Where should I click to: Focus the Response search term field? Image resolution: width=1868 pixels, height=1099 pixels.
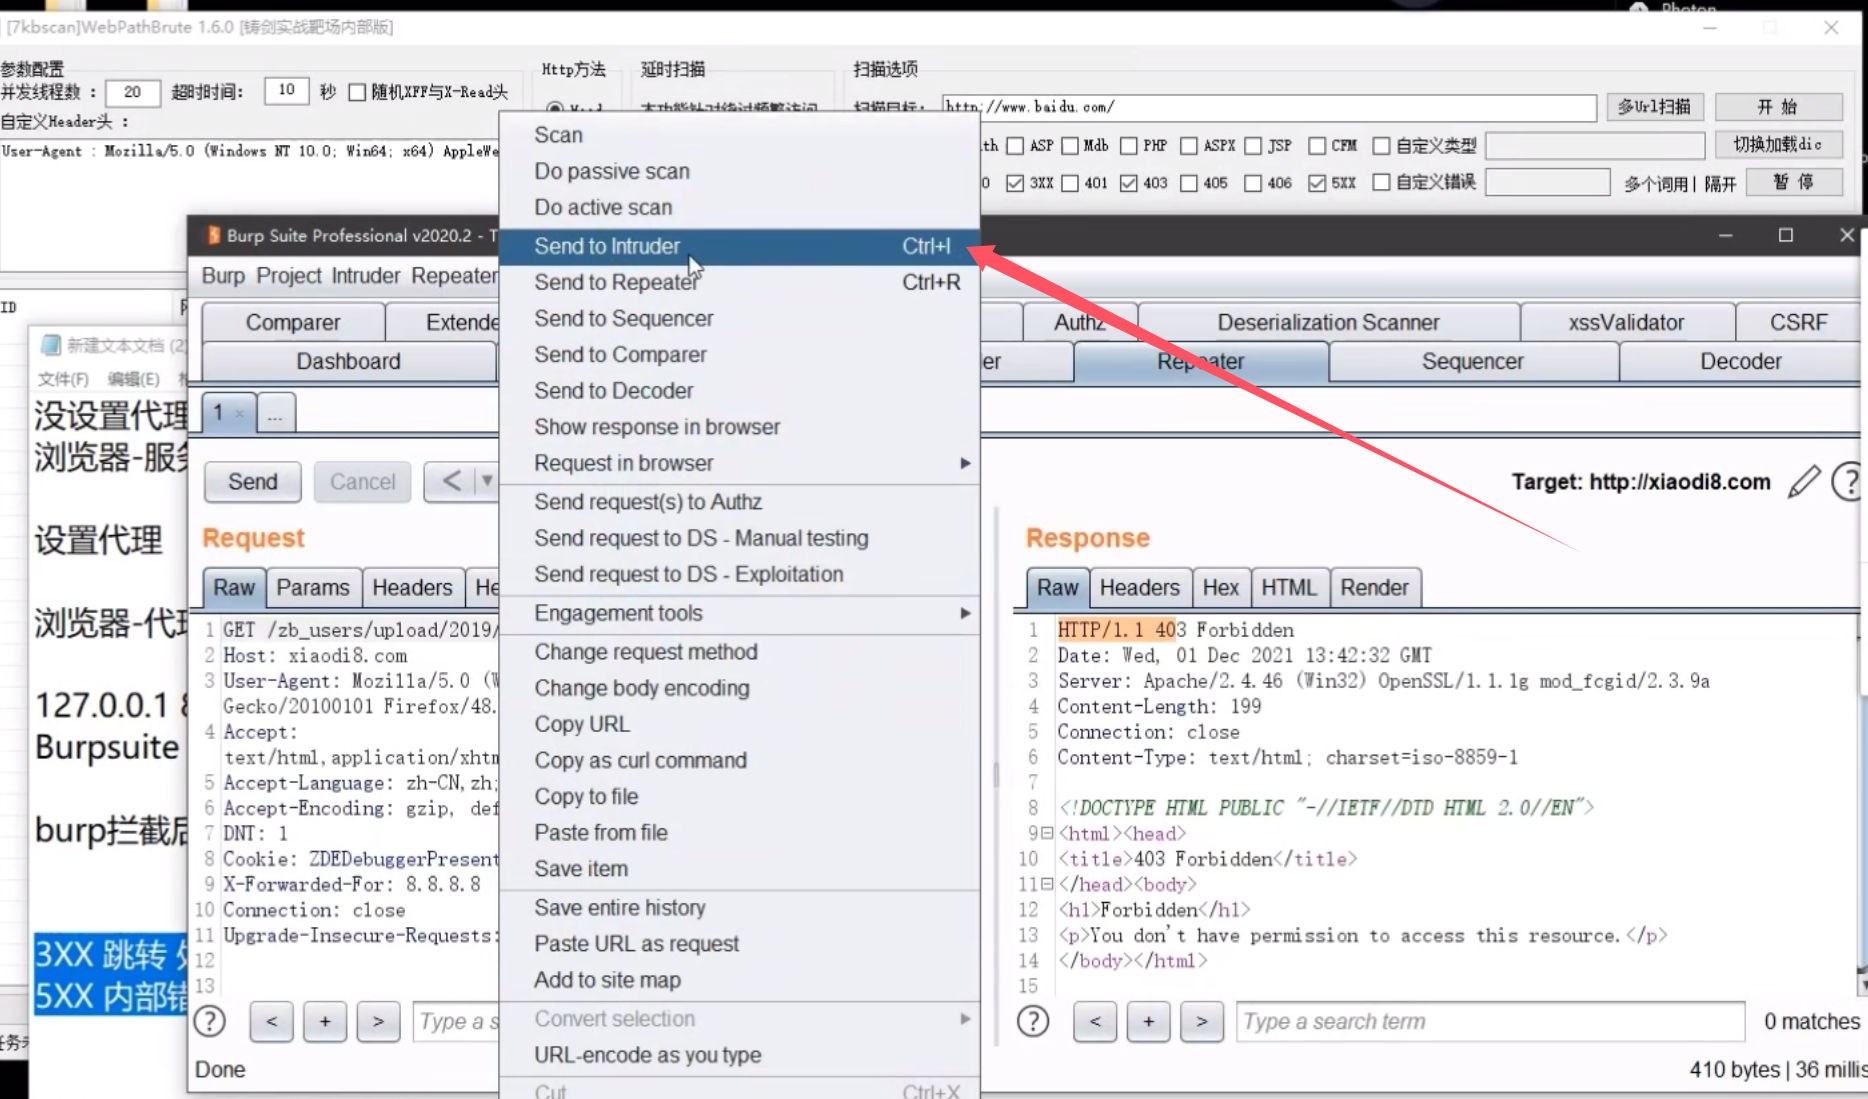1490,1022
